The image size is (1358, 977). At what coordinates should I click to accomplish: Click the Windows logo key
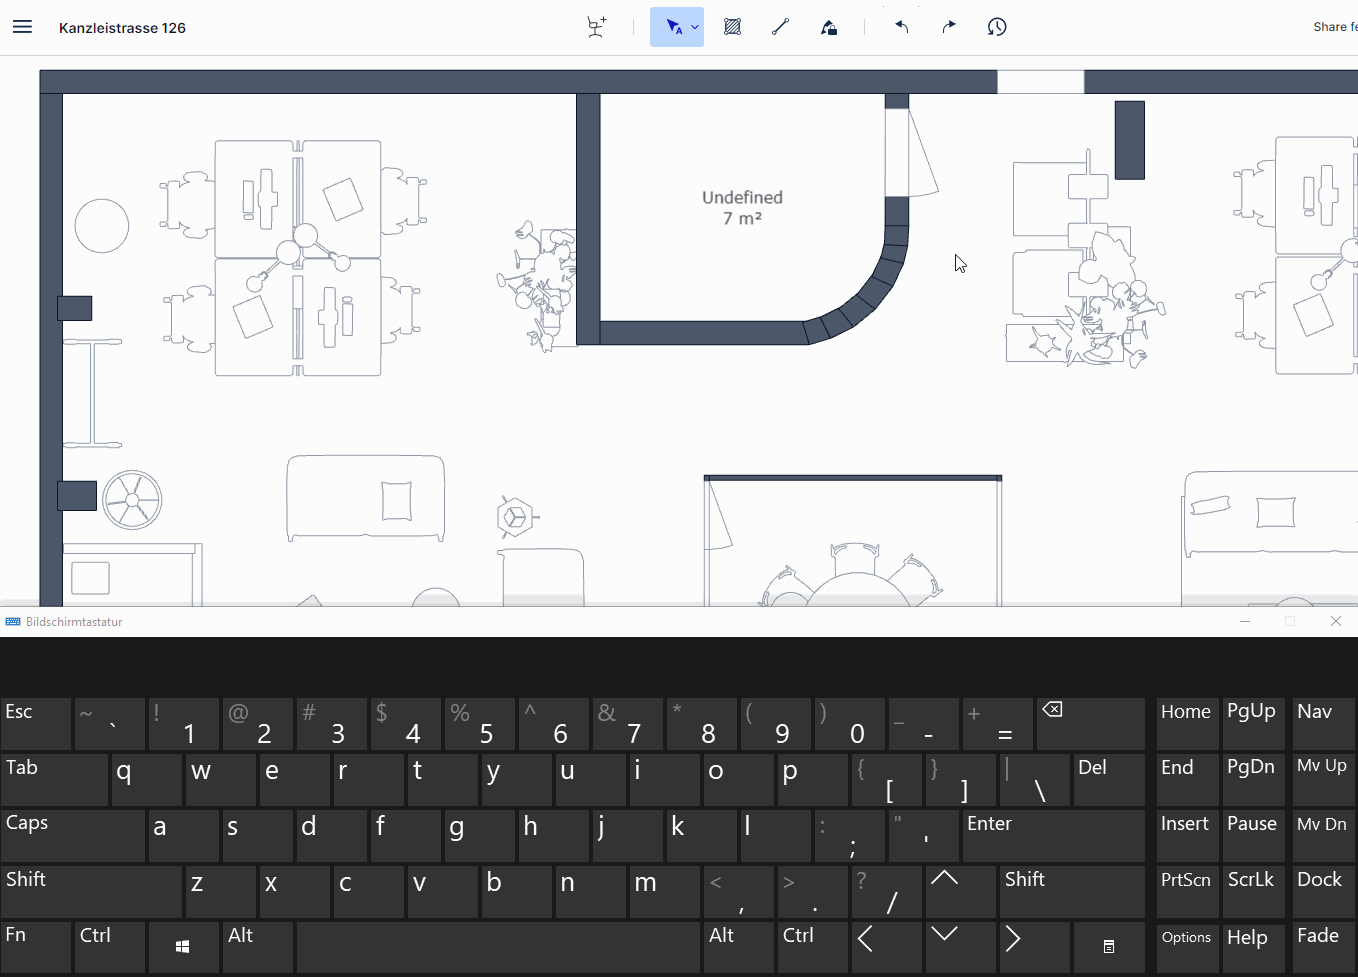pyautogui.click(x=183, y=948)
